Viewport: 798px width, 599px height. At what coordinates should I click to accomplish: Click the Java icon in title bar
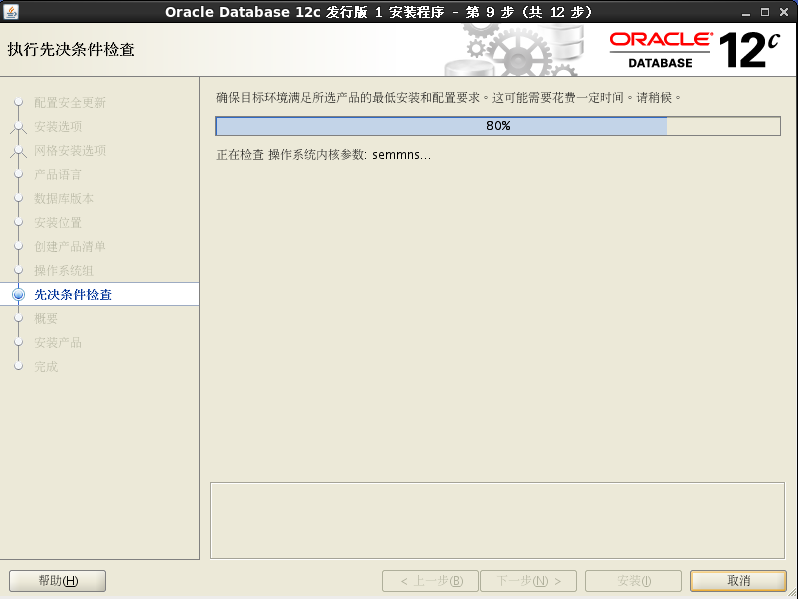[11, 11]
